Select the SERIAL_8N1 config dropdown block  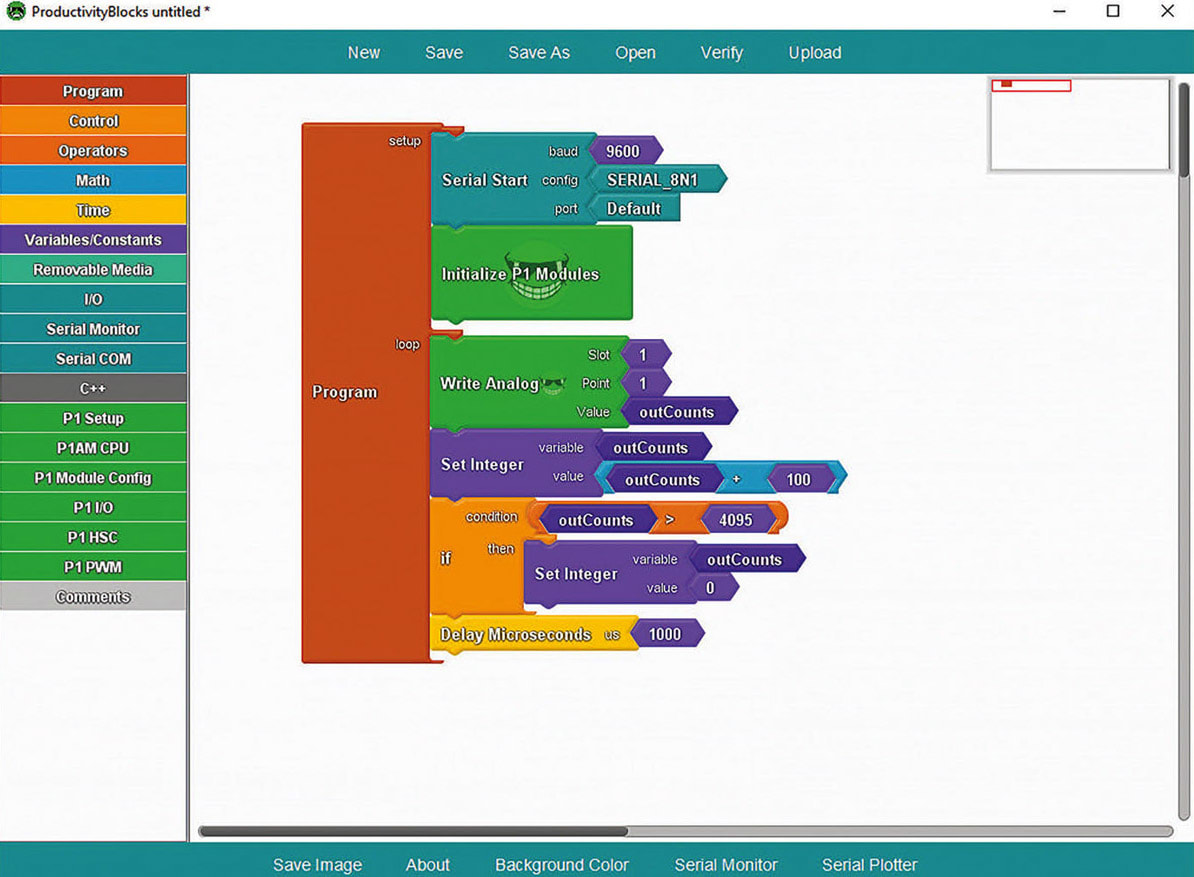(x=658, y=180)
